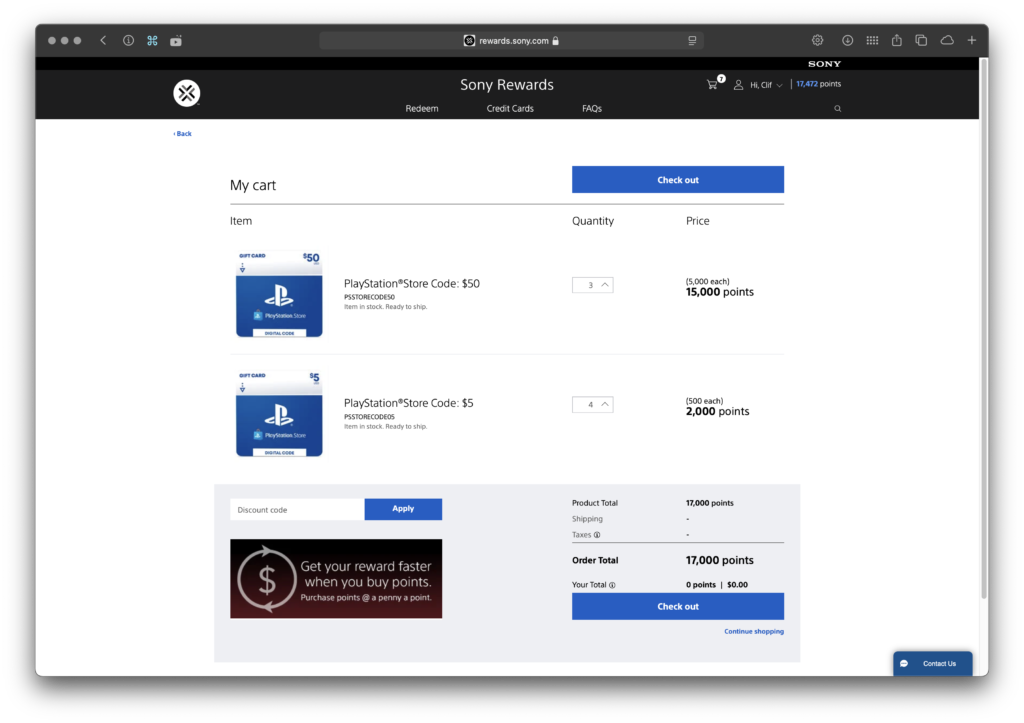
Task: Click the Your Total info icon
Action: click(612, 585)
